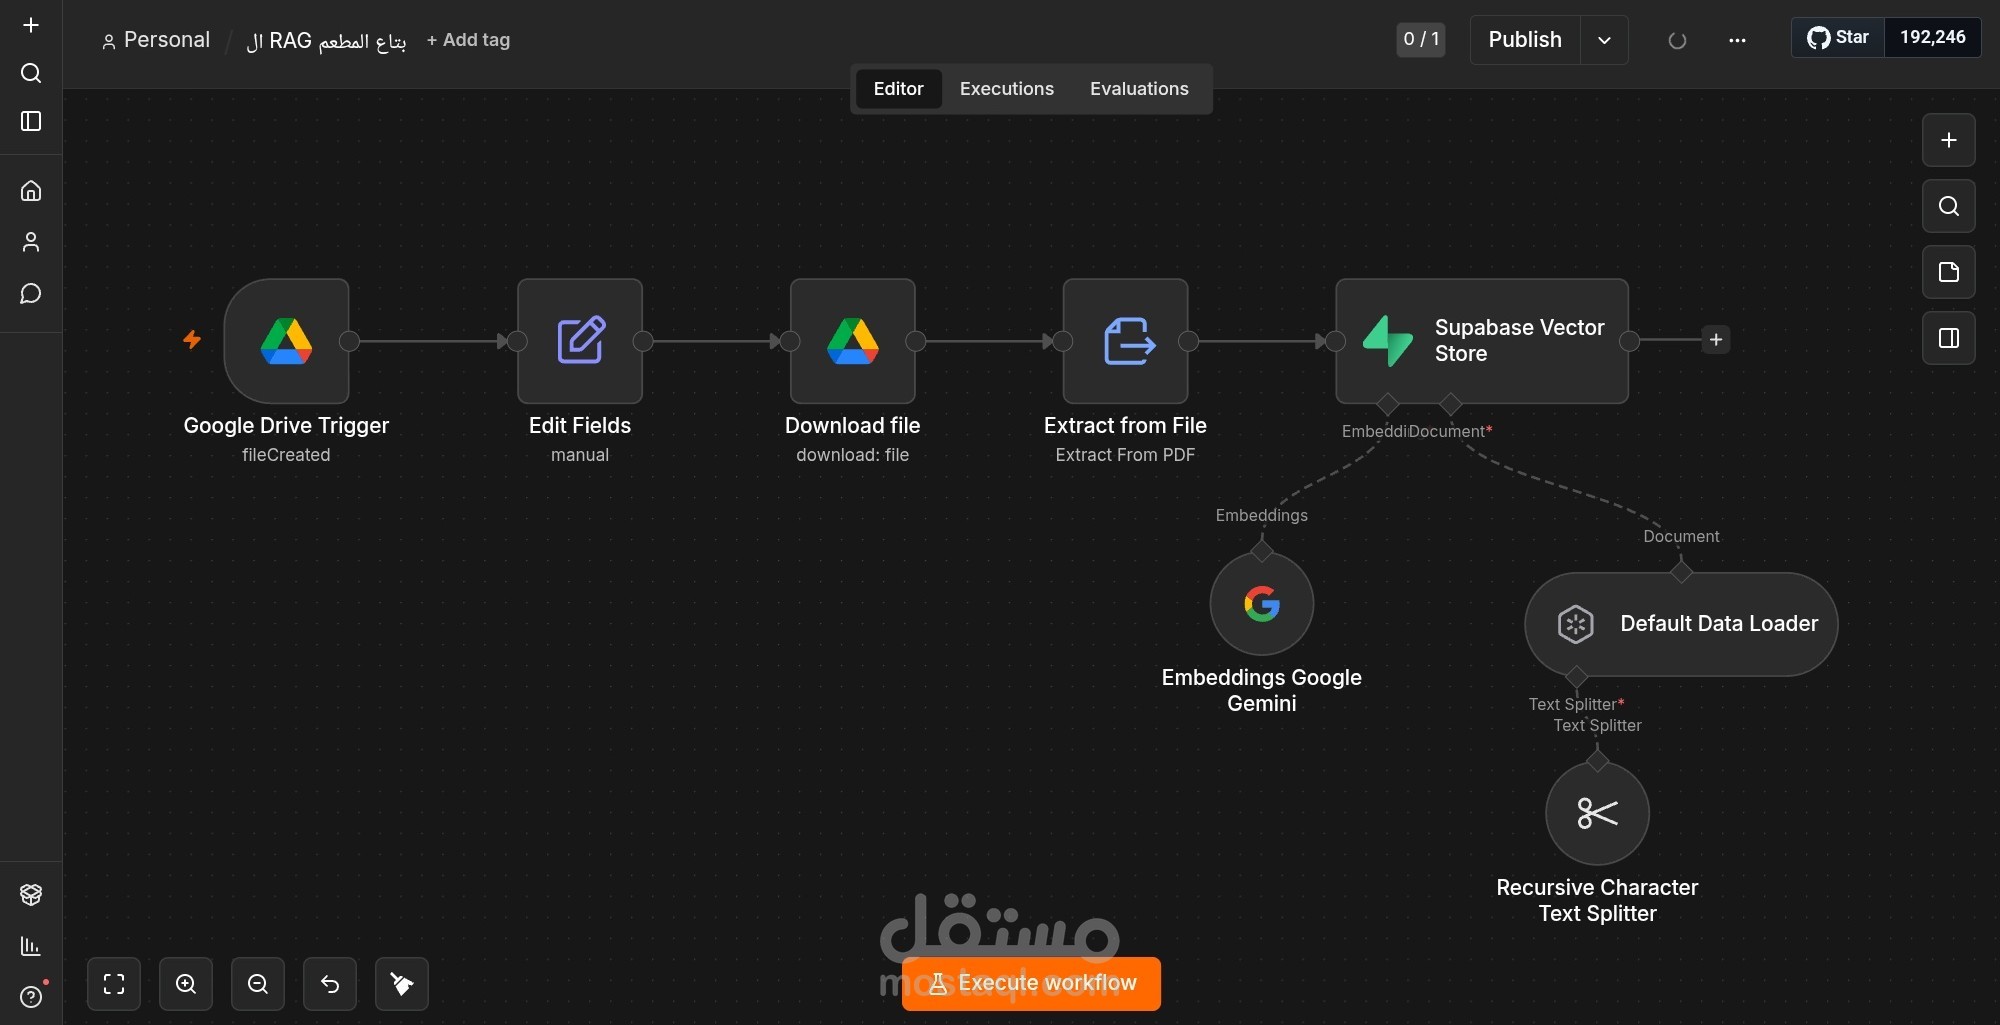Select the Download file node
Viewport: 2000px width, 1025px height.
(853, 341)
